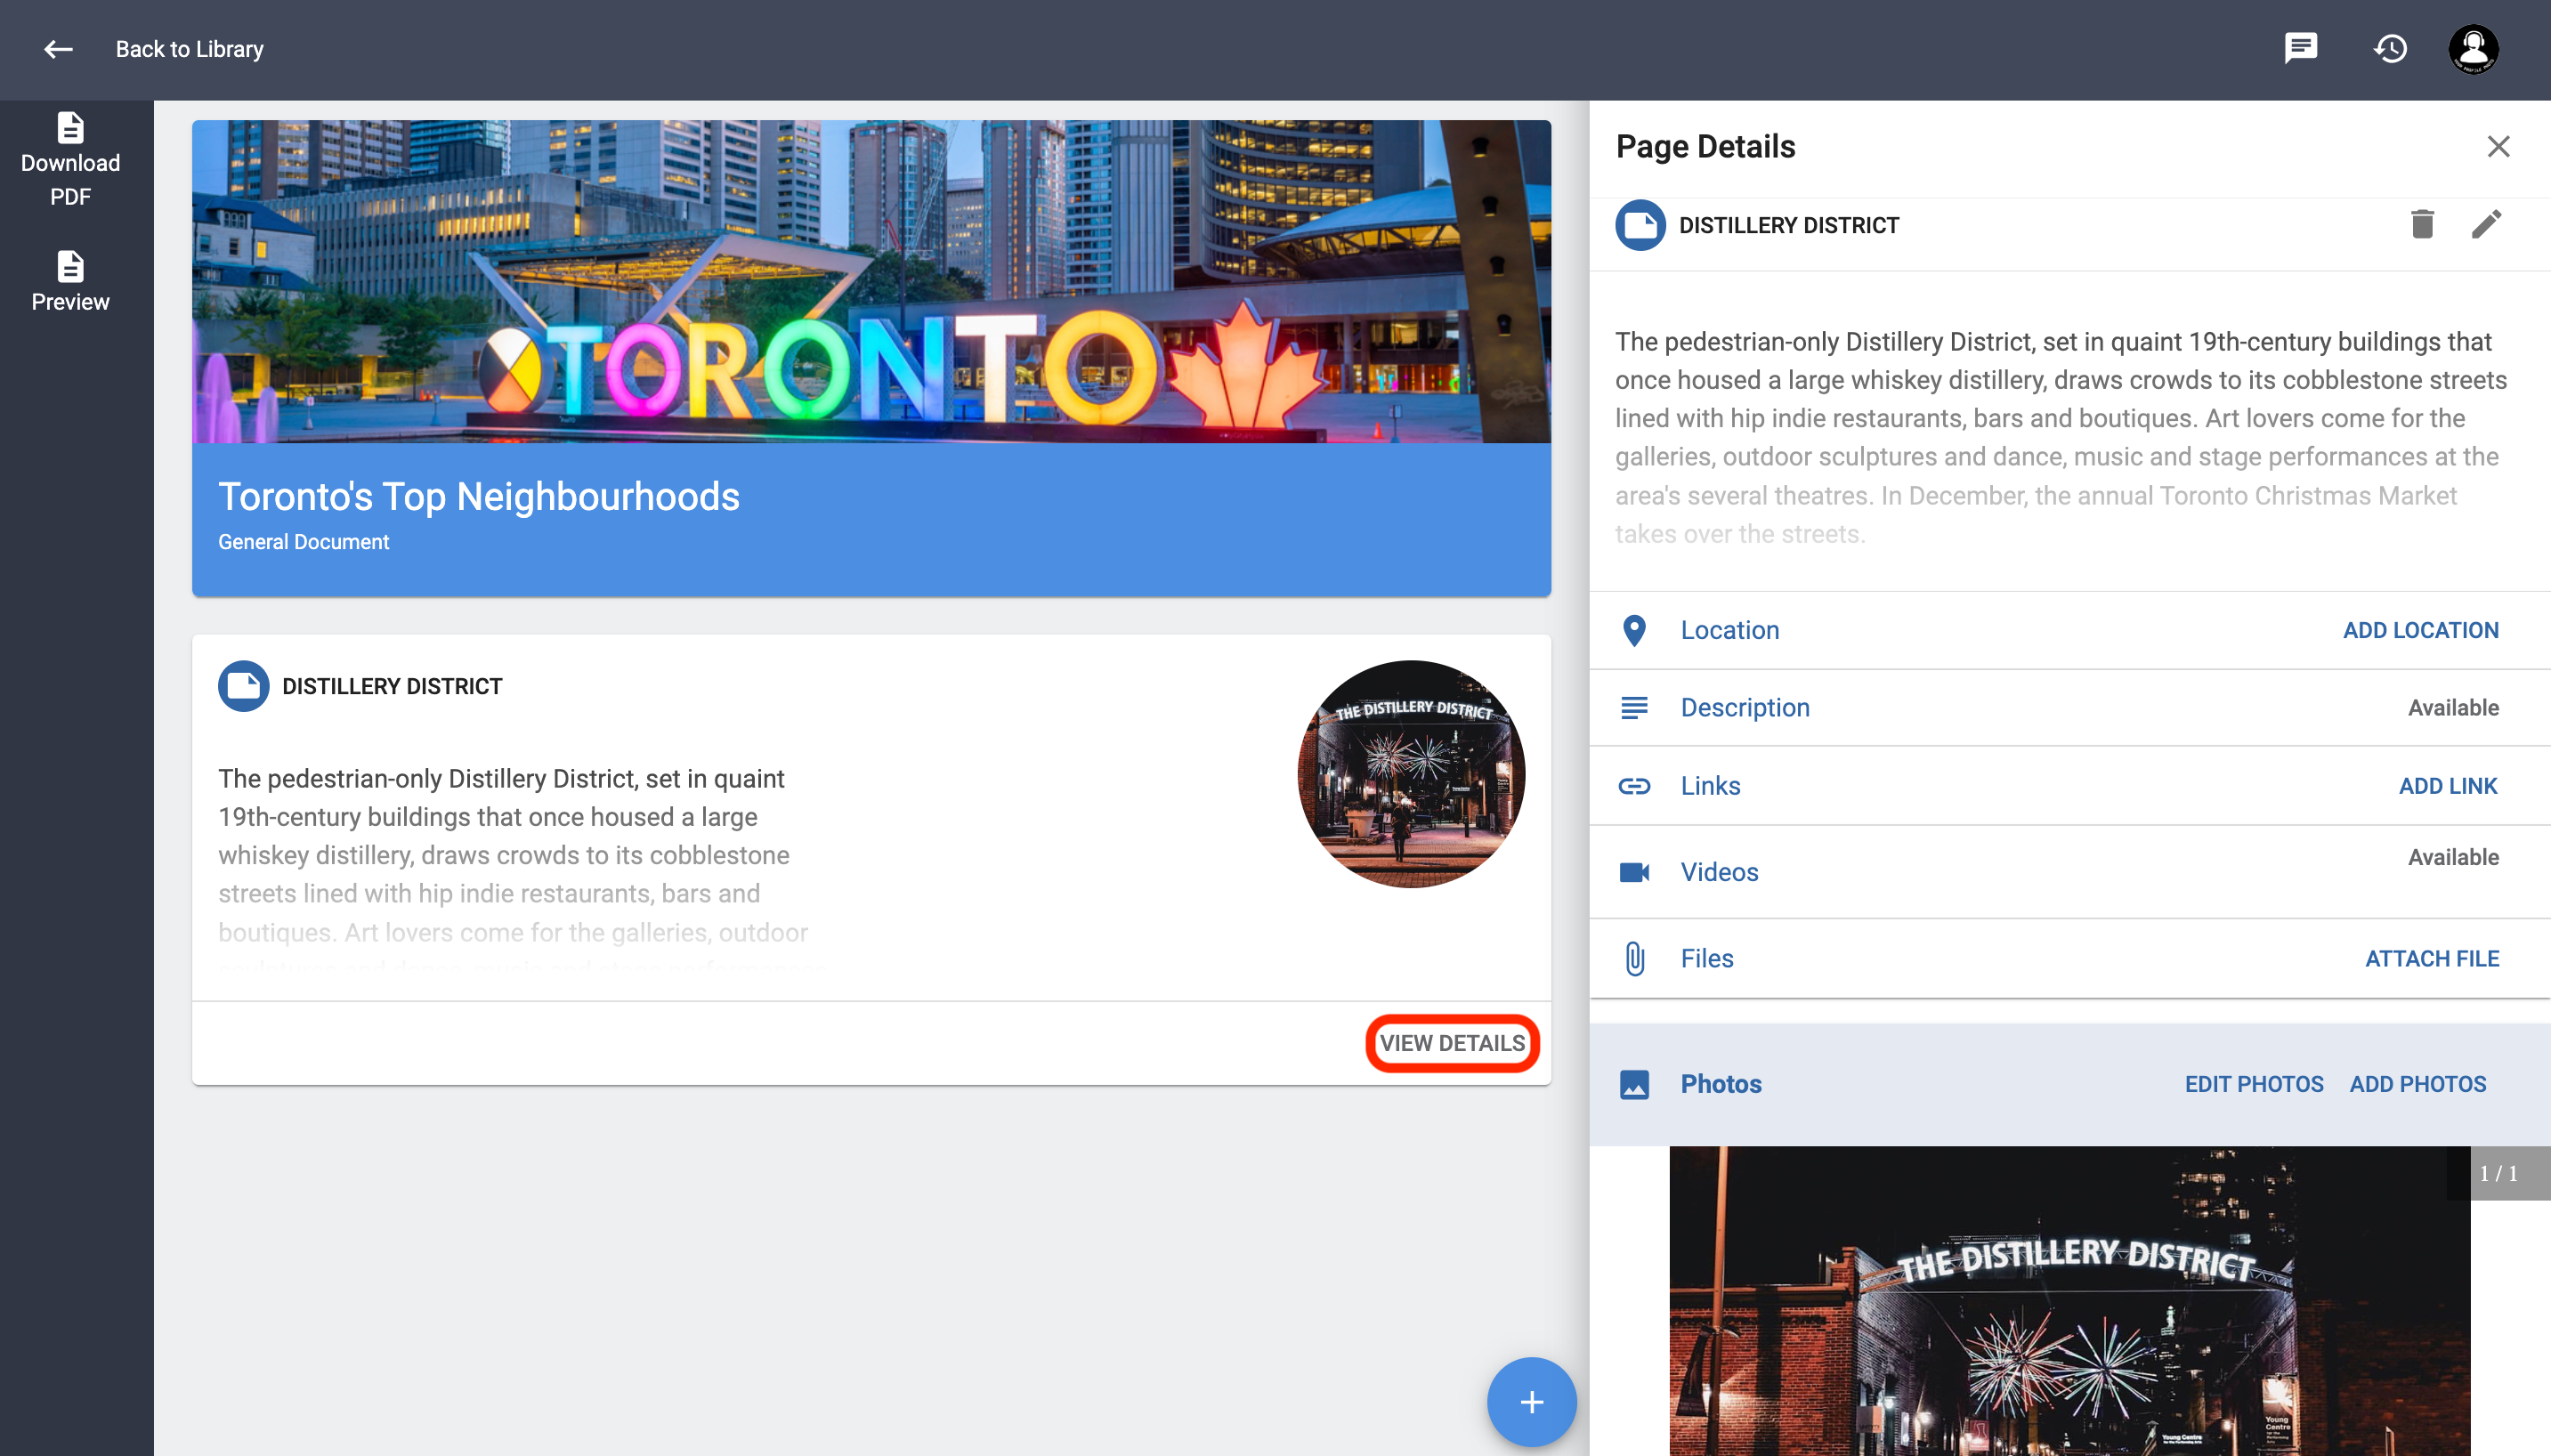Click the page icon beside panel title
The width and height of the screenshot is (2551, 1456).
tap(1640, 225)
